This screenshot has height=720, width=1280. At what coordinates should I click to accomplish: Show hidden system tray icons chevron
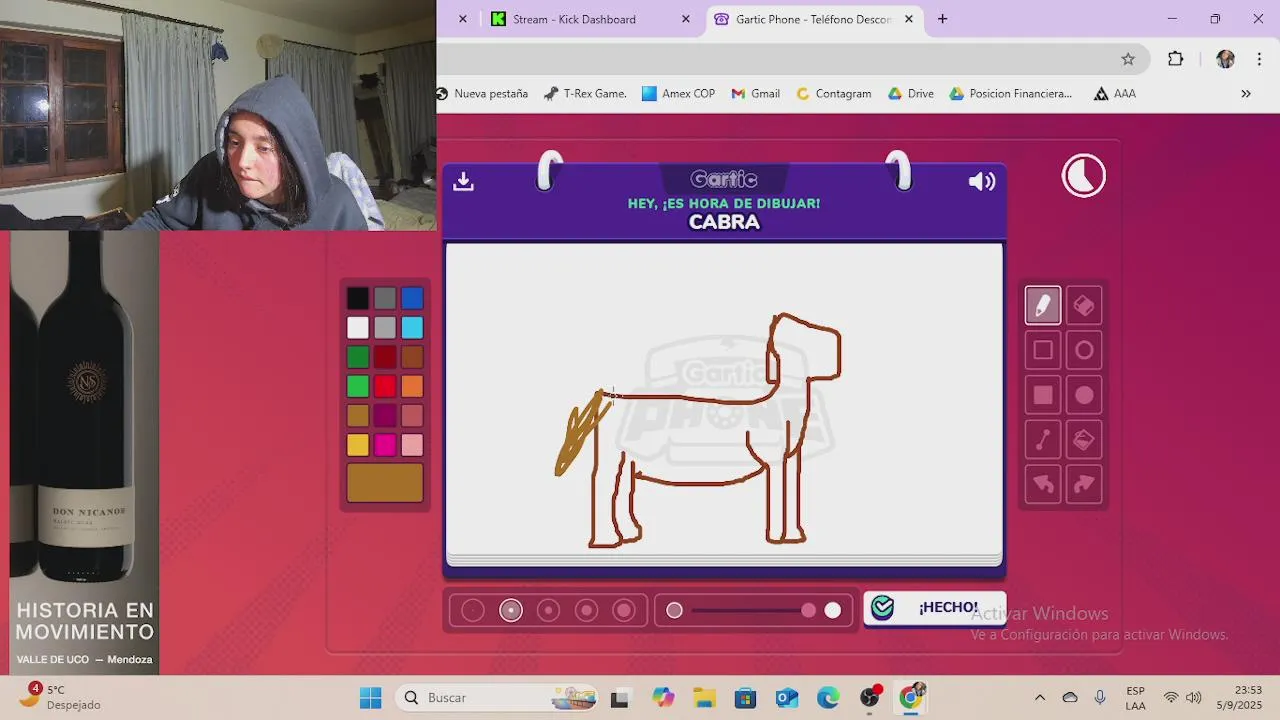click(x=1040, y=697)
